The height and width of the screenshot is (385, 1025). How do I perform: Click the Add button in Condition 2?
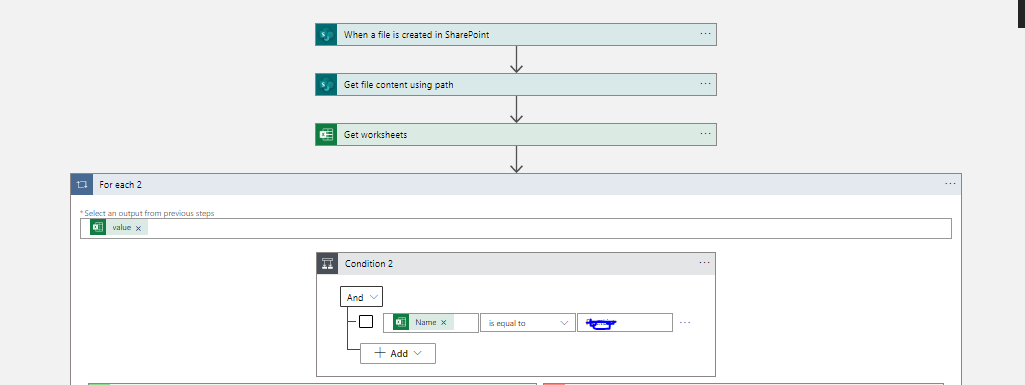click(397, 354)
